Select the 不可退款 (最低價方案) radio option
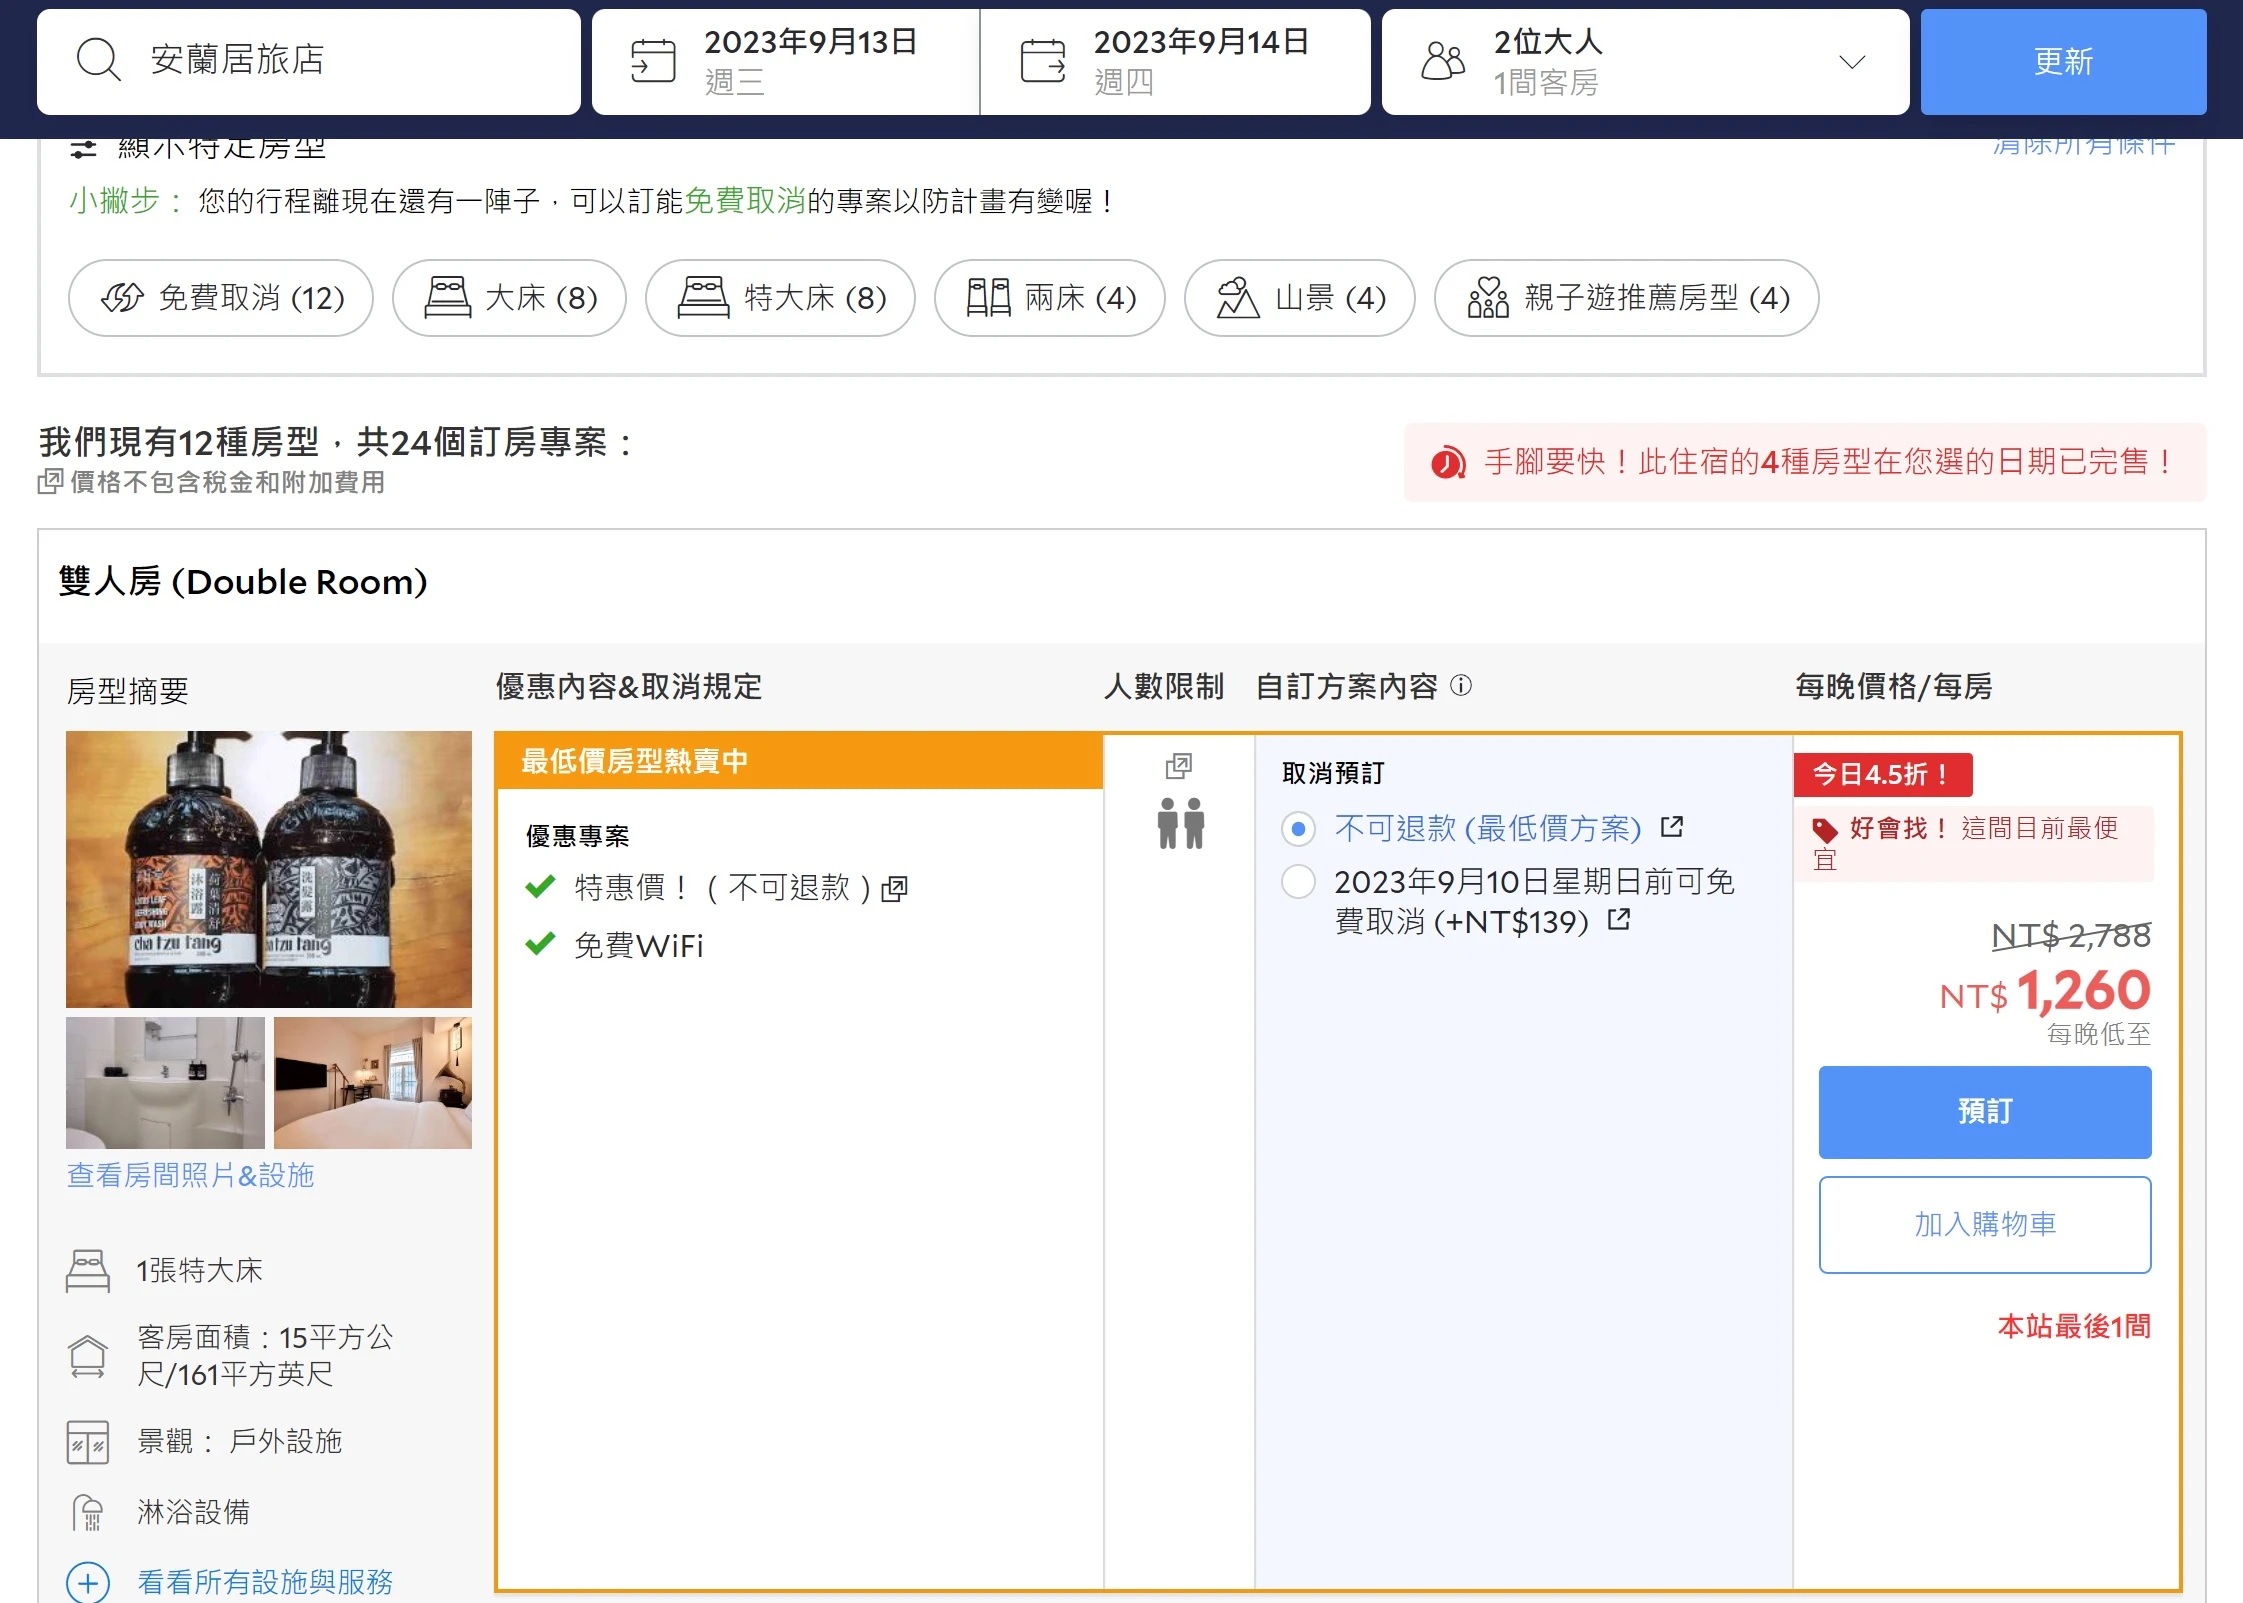The height and width of the screenshot is (1603, 2243). 1298,829
